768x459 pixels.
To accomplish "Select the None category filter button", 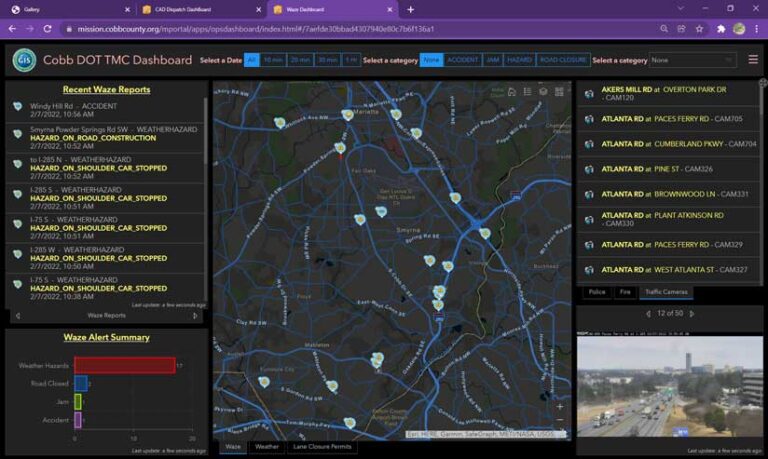I will 432,60.
